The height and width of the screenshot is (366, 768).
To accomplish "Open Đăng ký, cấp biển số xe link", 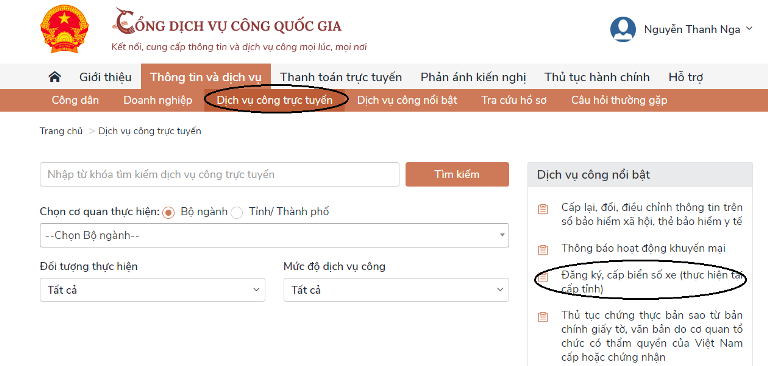I will [652, 283].
